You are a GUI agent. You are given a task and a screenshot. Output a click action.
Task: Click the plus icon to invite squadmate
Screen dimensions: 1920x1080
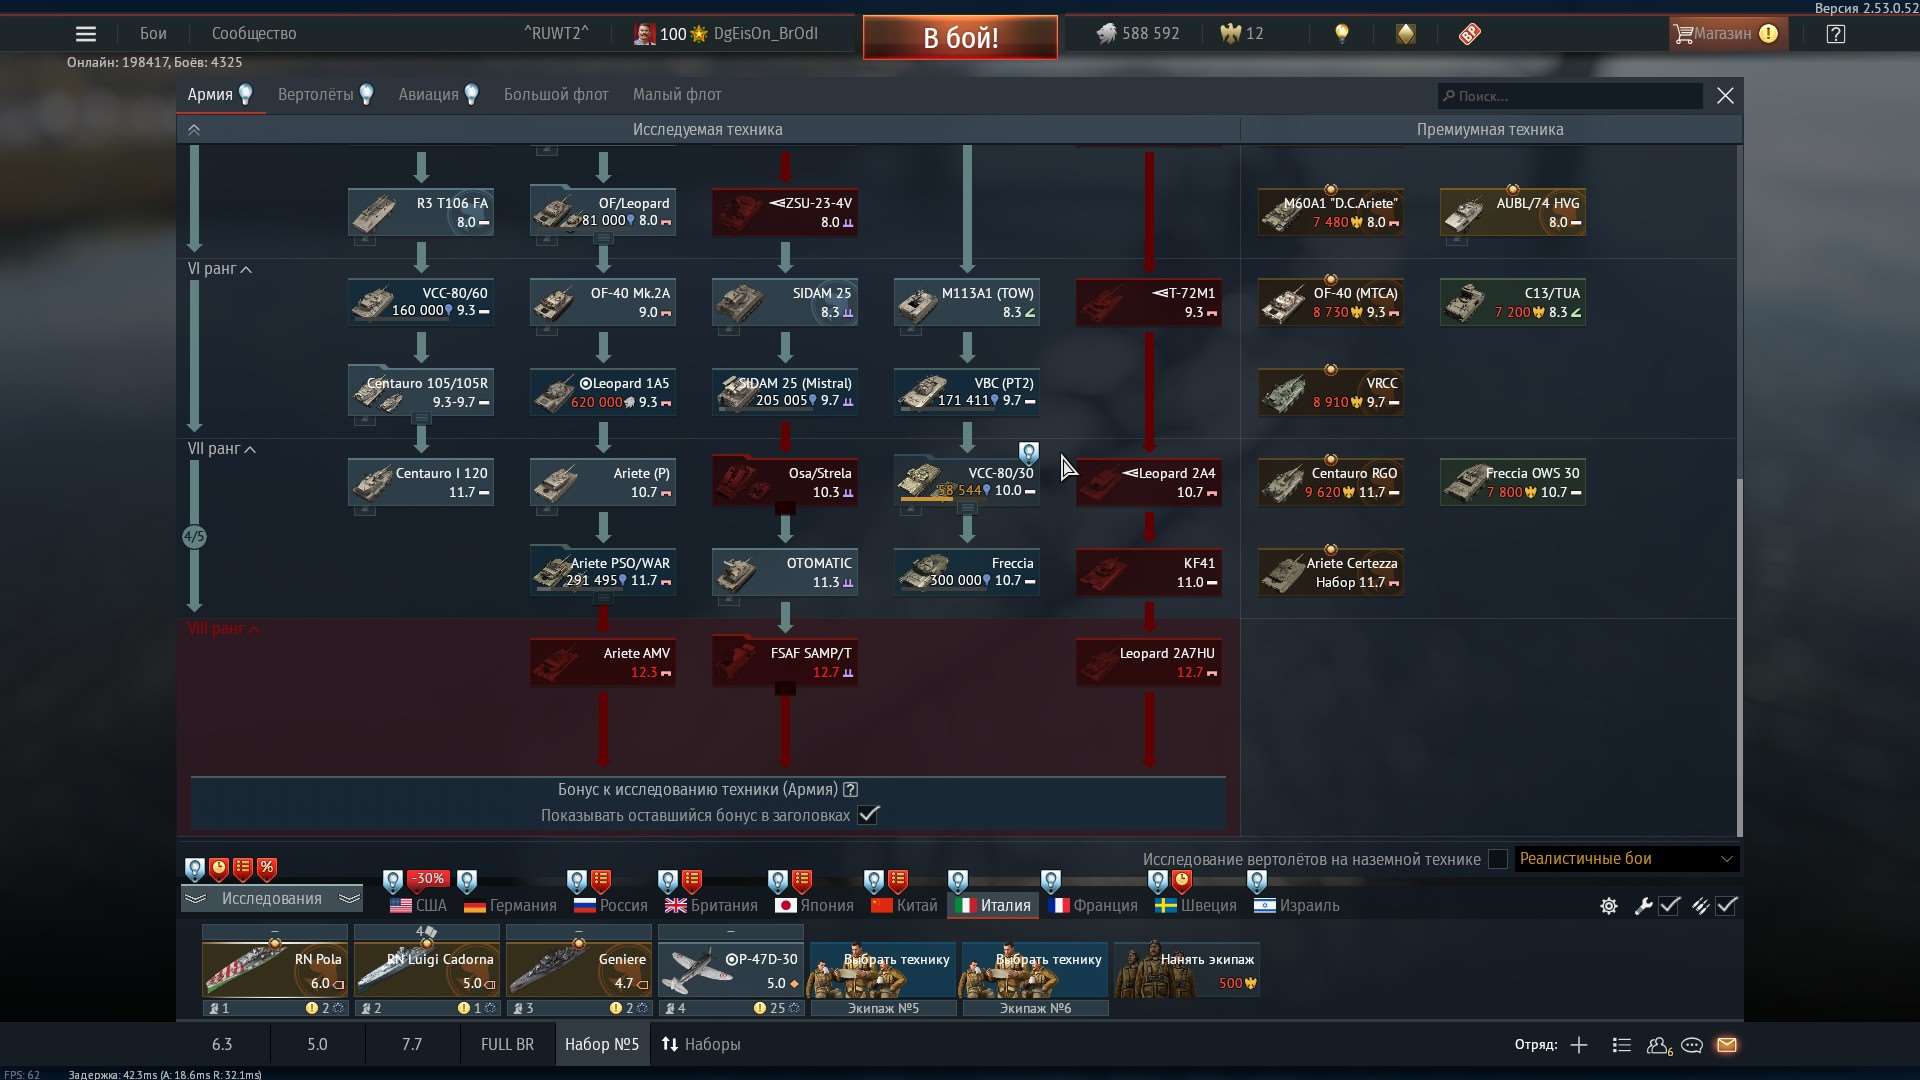pyautogui.click(x=1578, y=1045)
